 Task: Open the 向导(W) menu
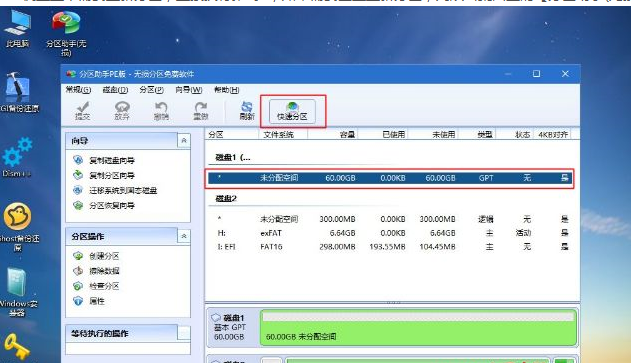point(189,90)
